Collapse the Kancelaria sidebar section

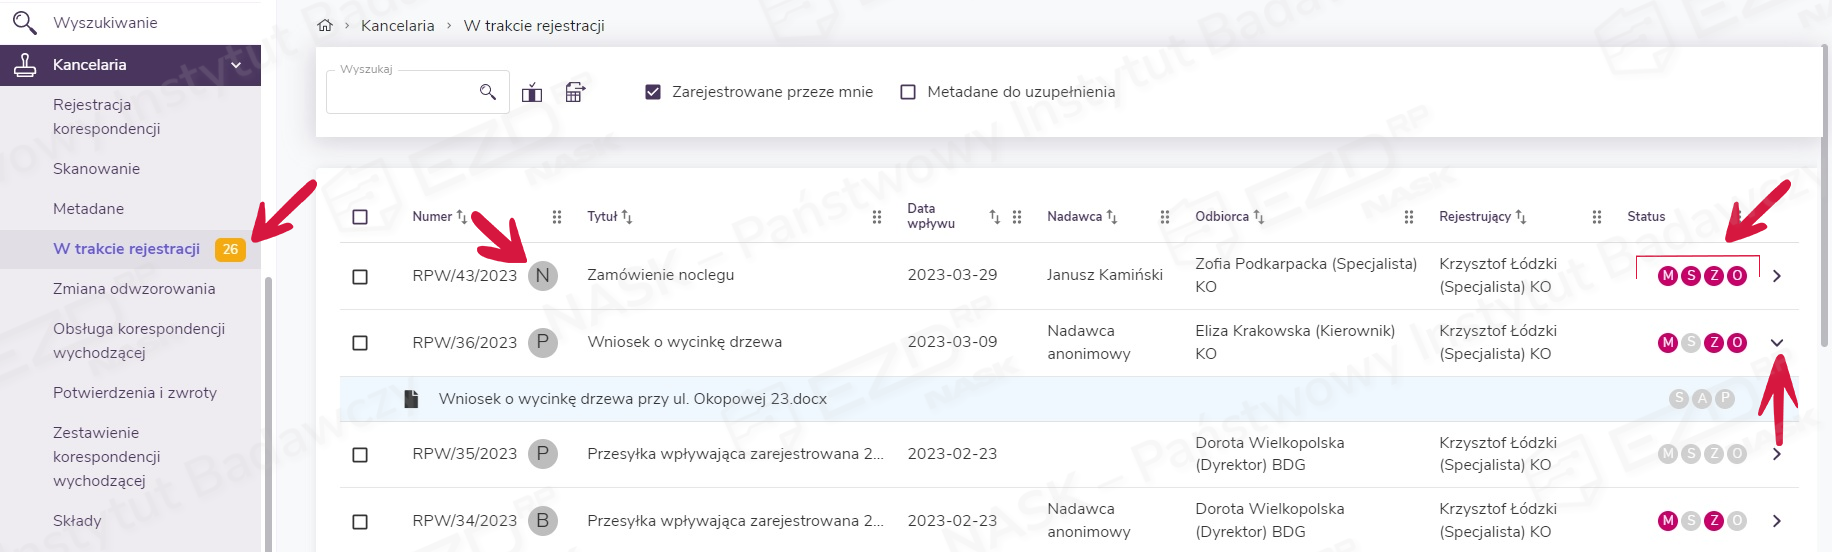click(236, 65)
